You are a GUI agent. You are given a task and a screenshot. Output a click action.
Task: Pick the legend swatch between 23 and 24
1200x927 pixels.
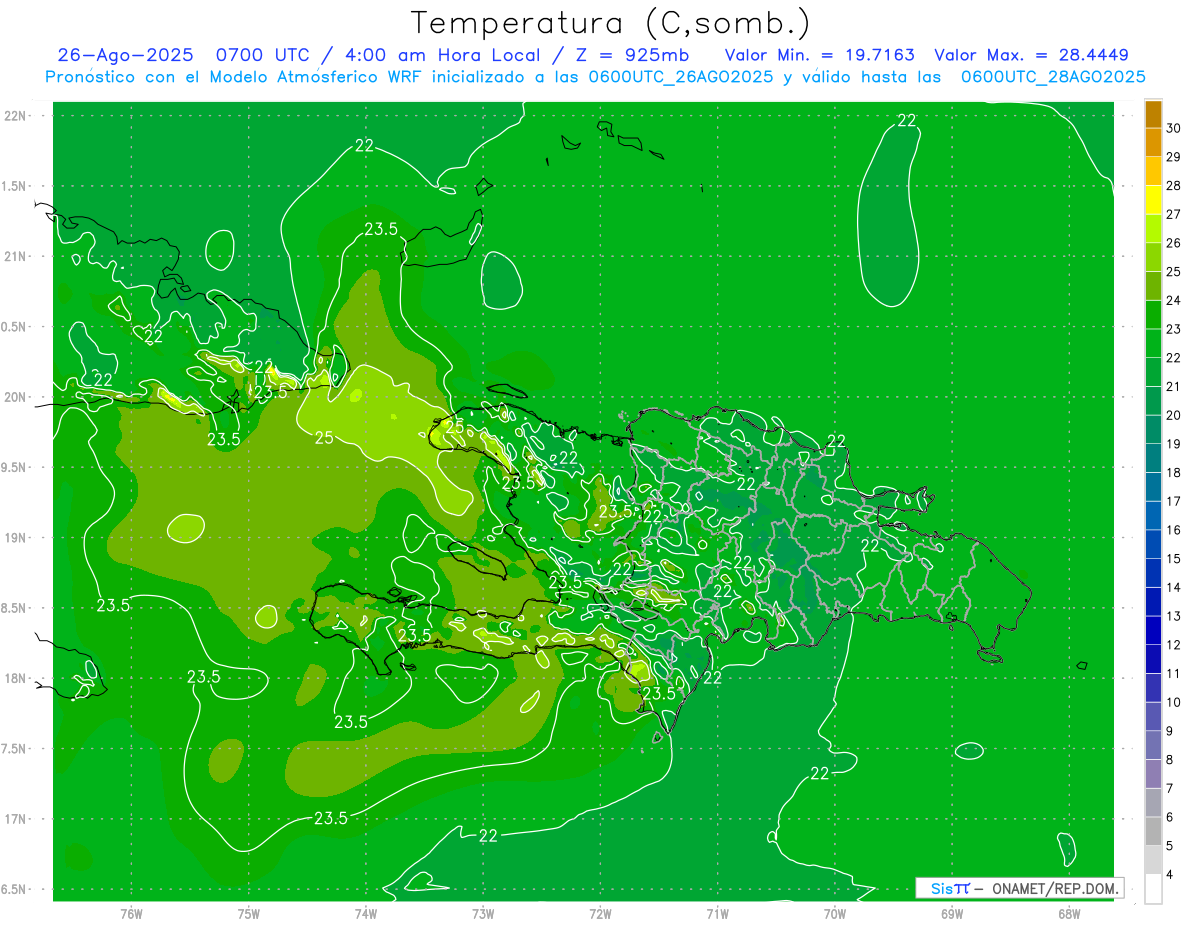(x=1153, y=315)
